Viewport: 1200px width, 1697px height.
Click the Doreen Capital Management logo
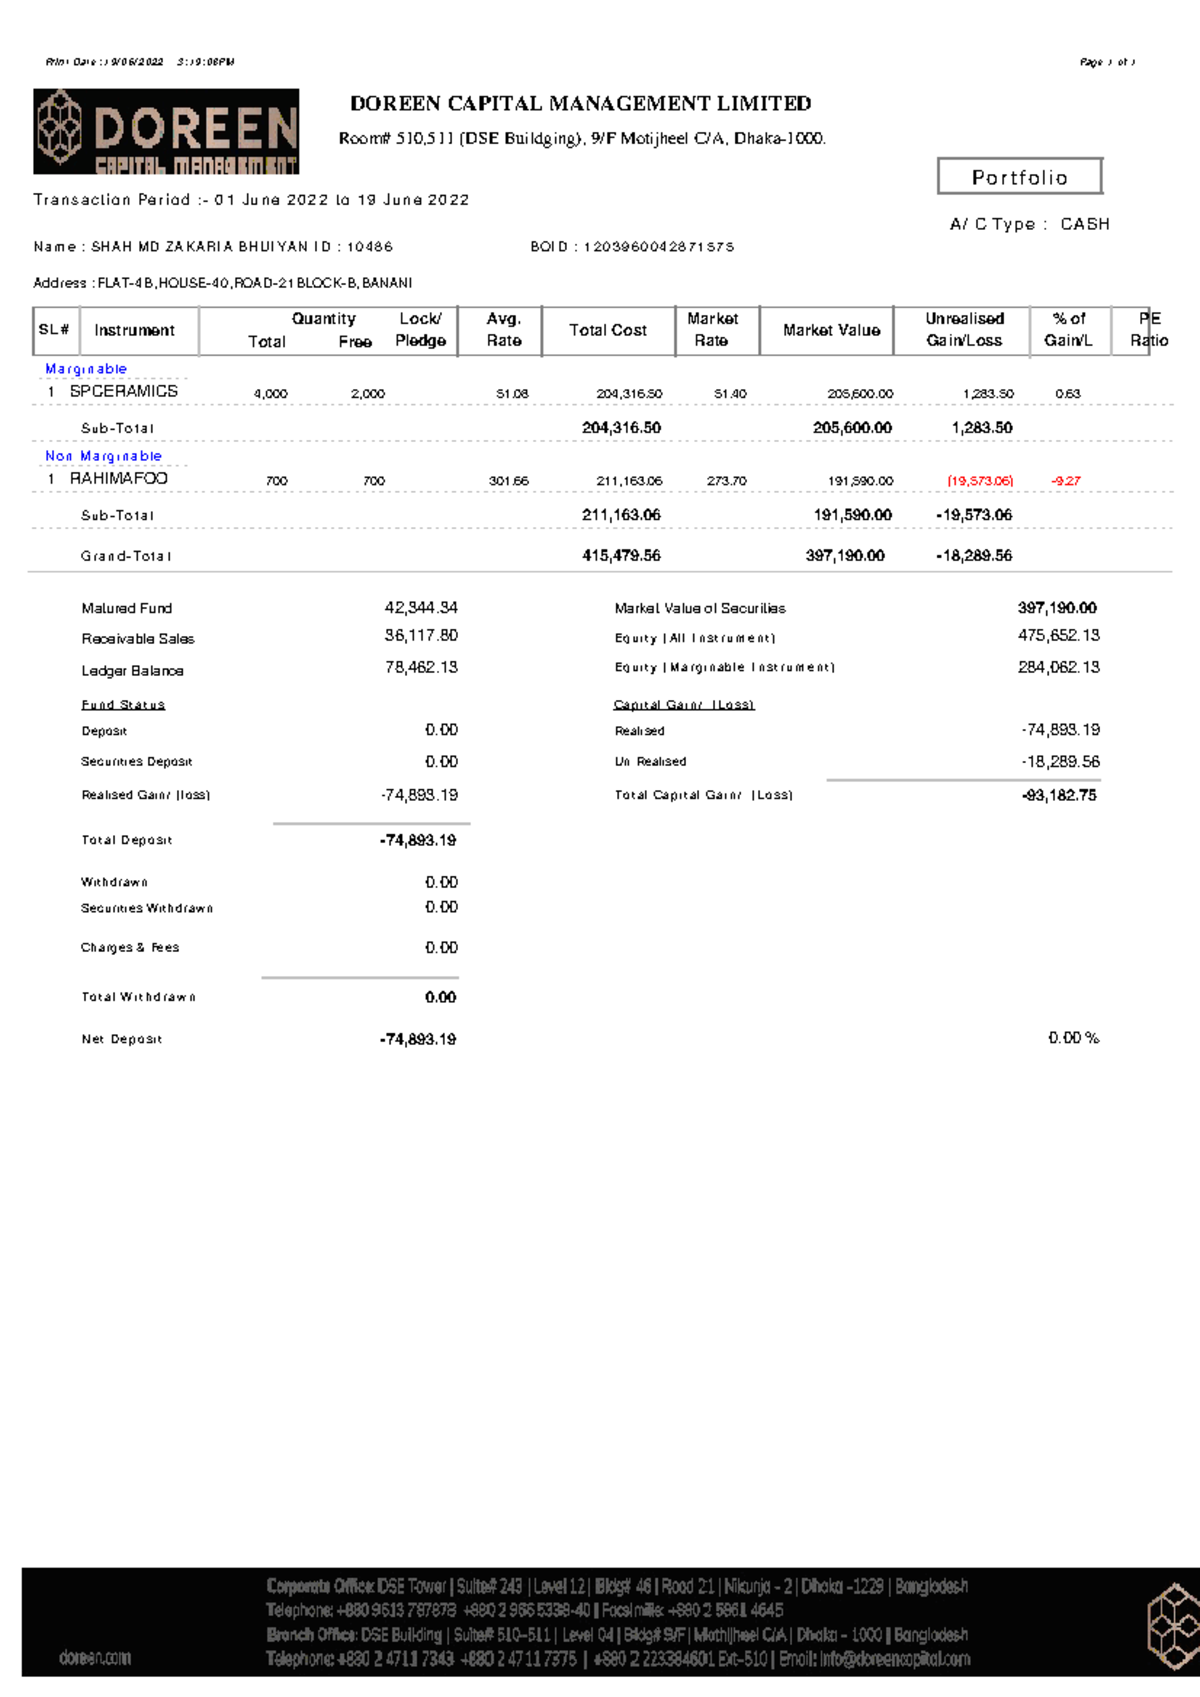pos(166,131)
